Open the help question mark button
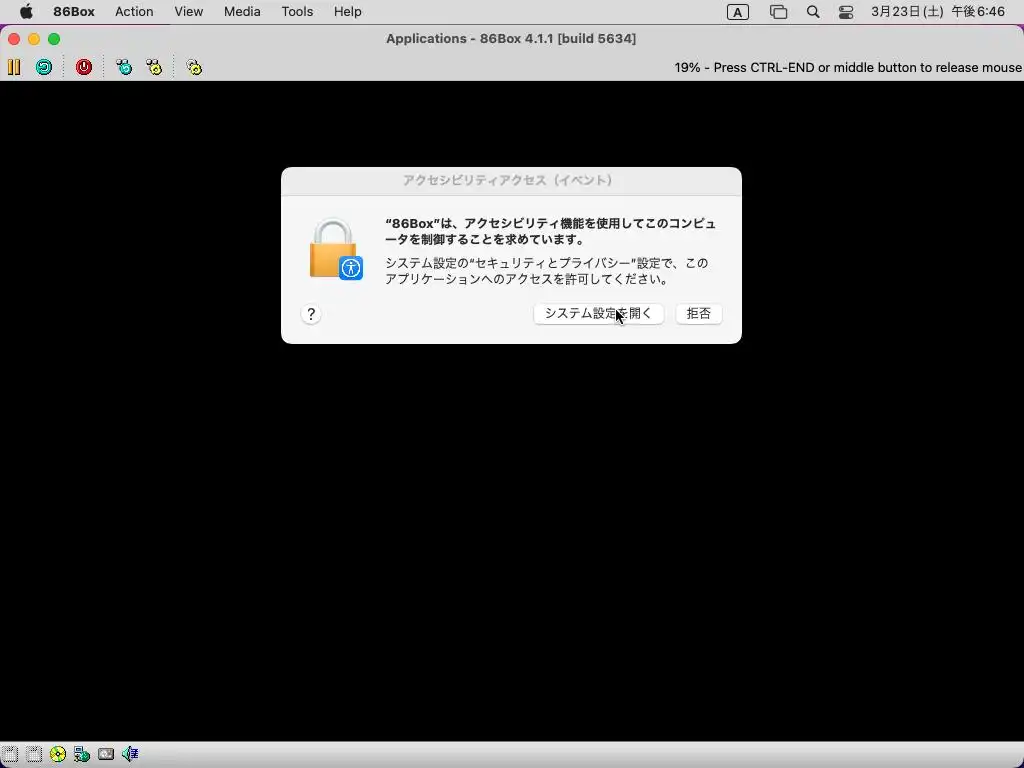 point(311,314)
